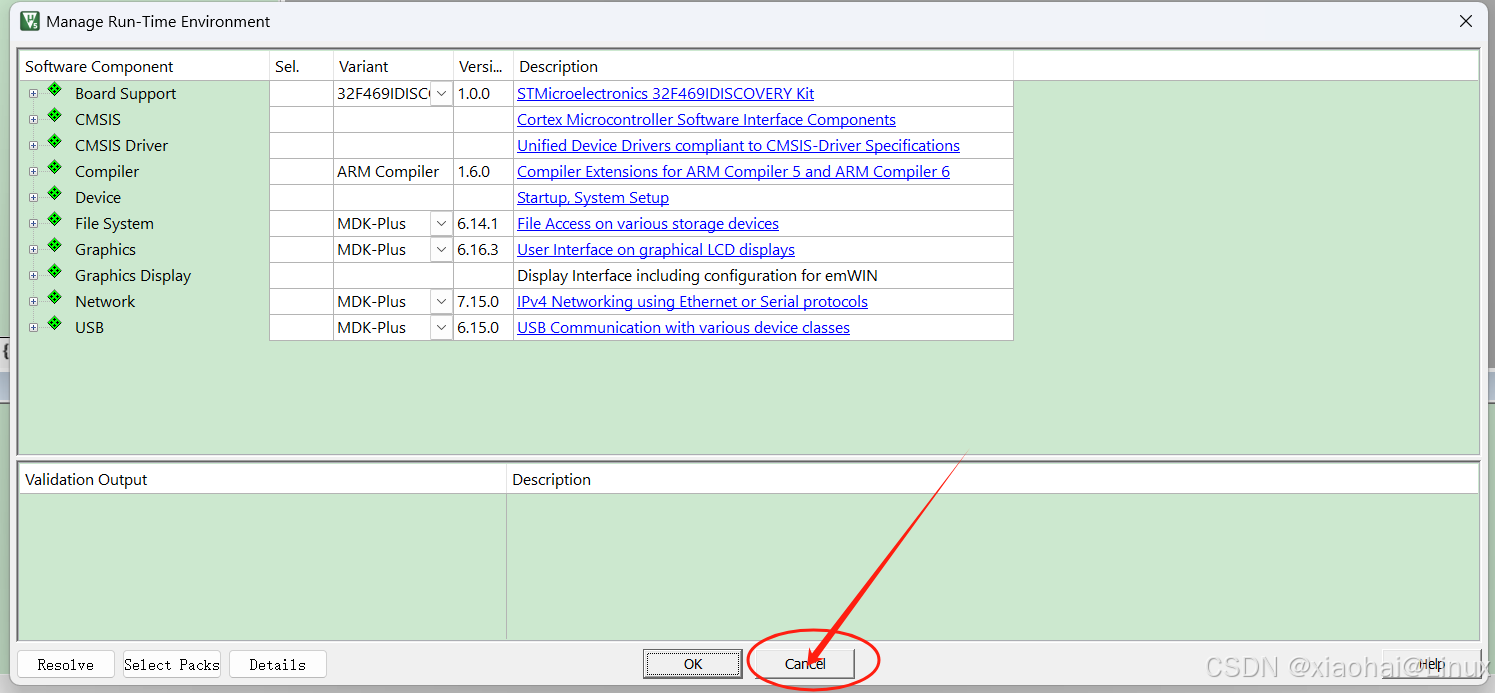
Task: Open Cortex Microcontroller Software Interface Components link
Action: click(706, 120)
